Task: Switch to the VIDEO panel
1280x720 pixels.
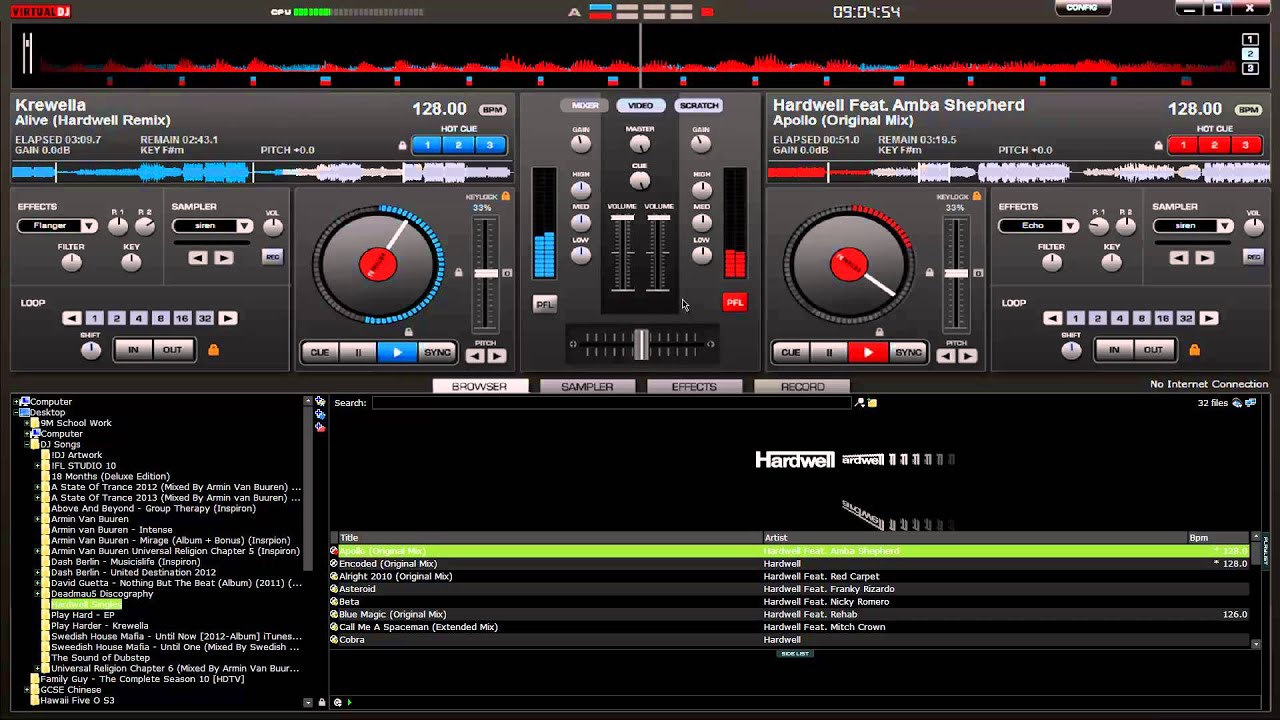Action: tap(641, 105)
